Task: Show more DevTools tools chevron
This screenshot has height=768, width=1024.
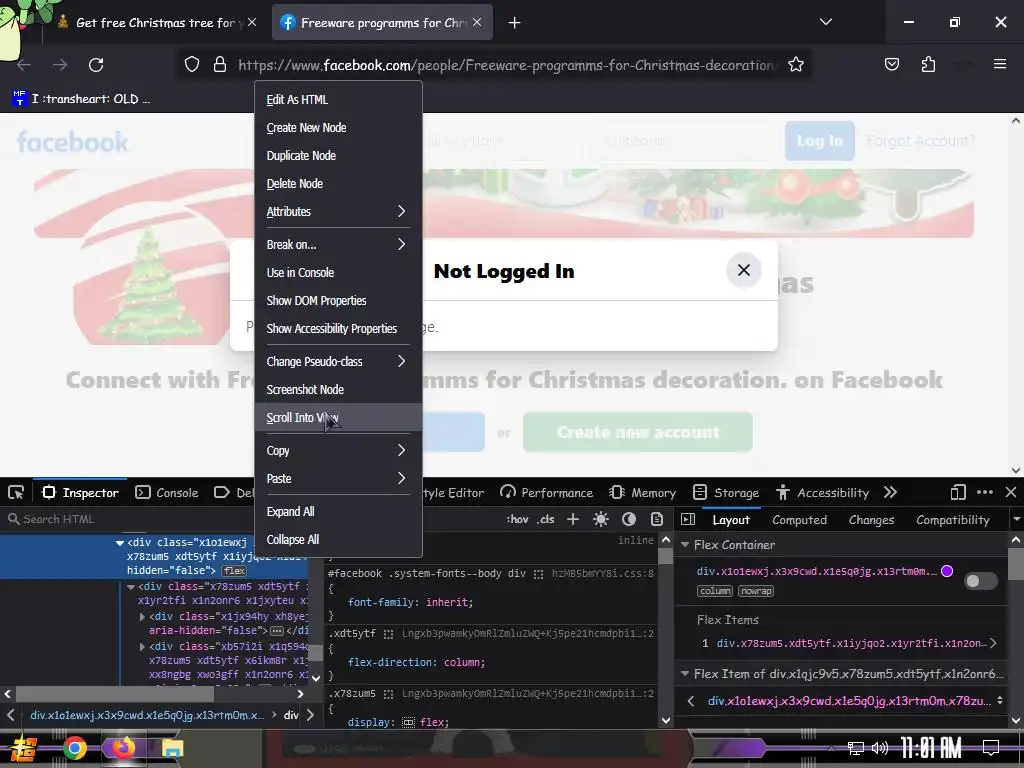Action: click(x=890, y=492)
